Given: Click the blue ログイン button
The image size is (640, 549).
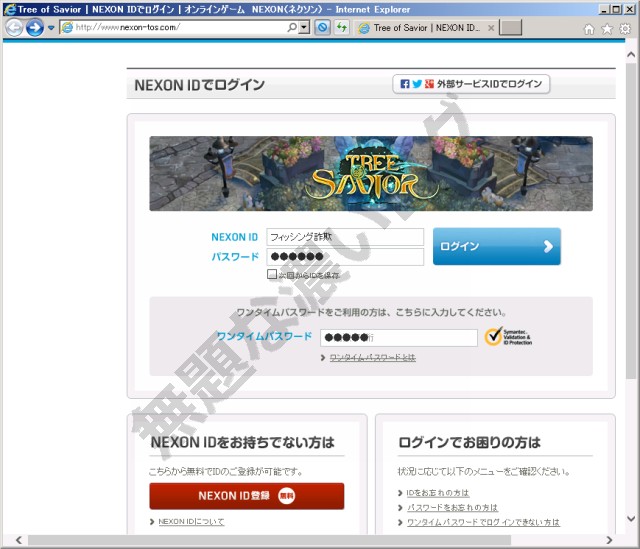Looking at the screenshot, I should (x=497, y=247).
